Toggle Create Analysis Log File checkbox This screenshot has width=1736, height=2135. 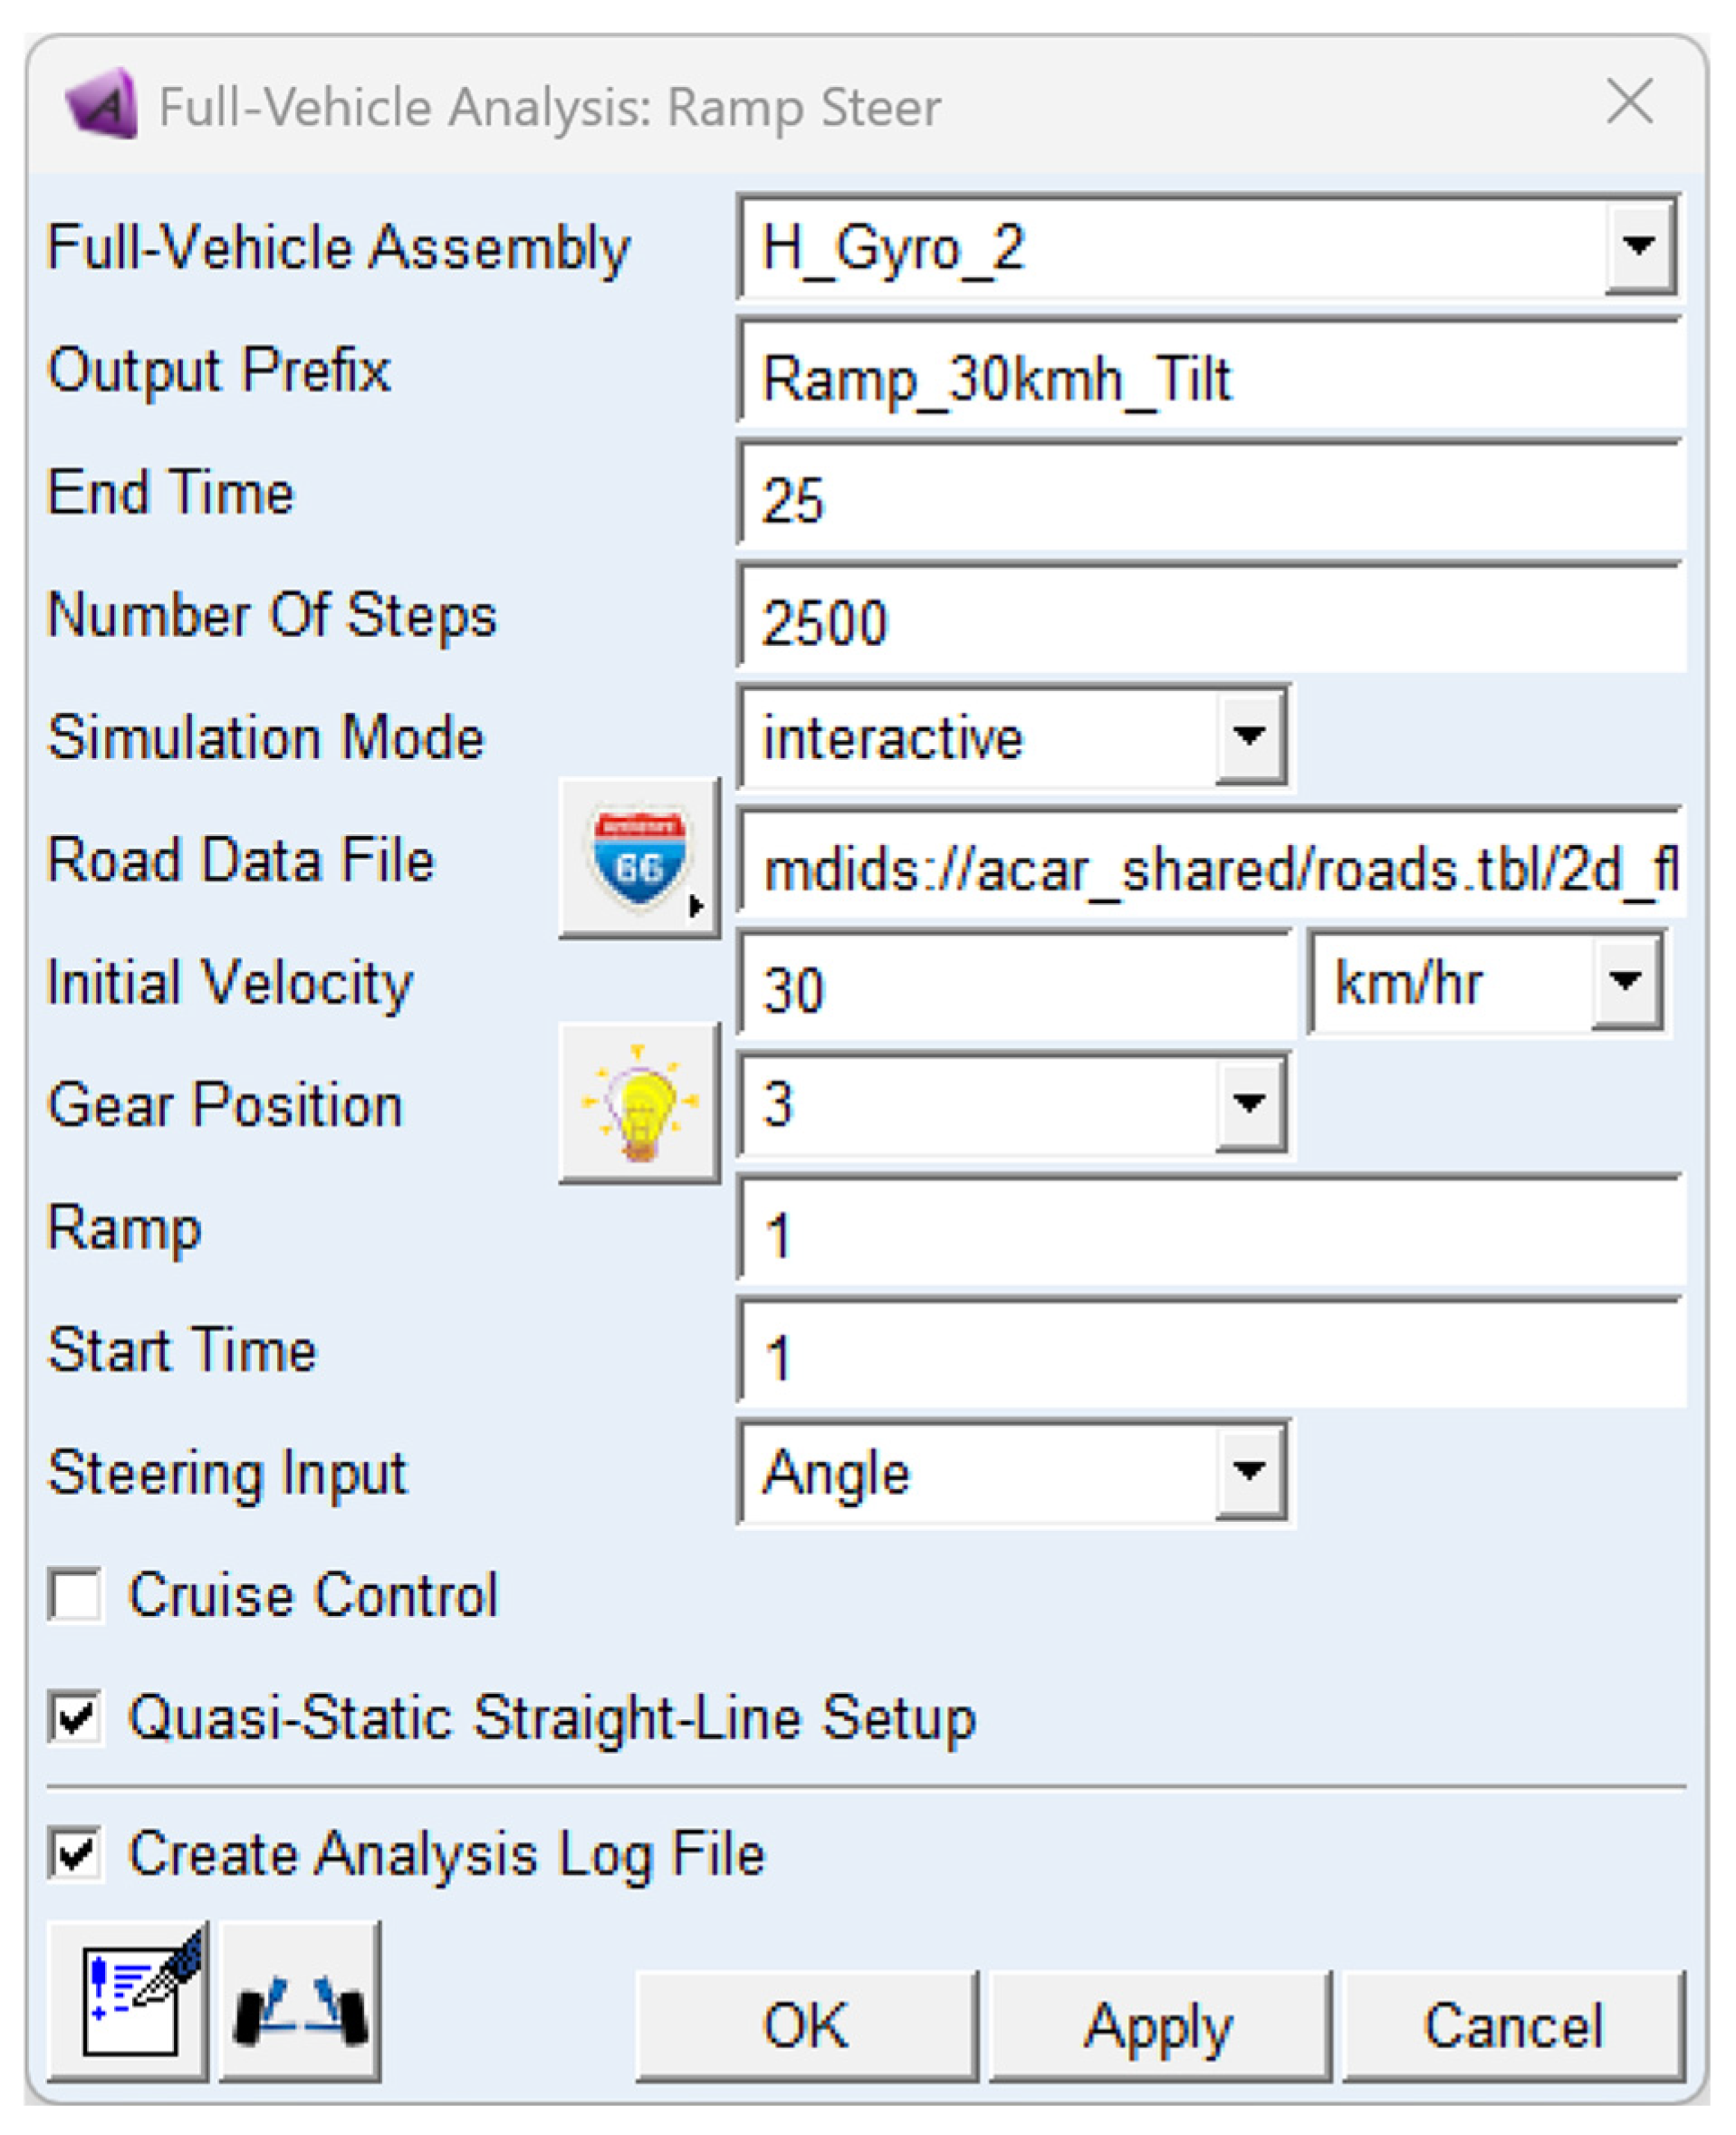click(x=76, y=1853)
